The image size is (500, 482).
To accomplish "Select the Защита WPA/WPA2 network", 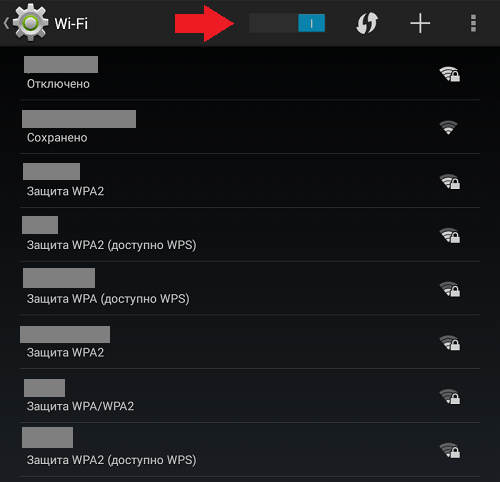I will pos(250,395).
